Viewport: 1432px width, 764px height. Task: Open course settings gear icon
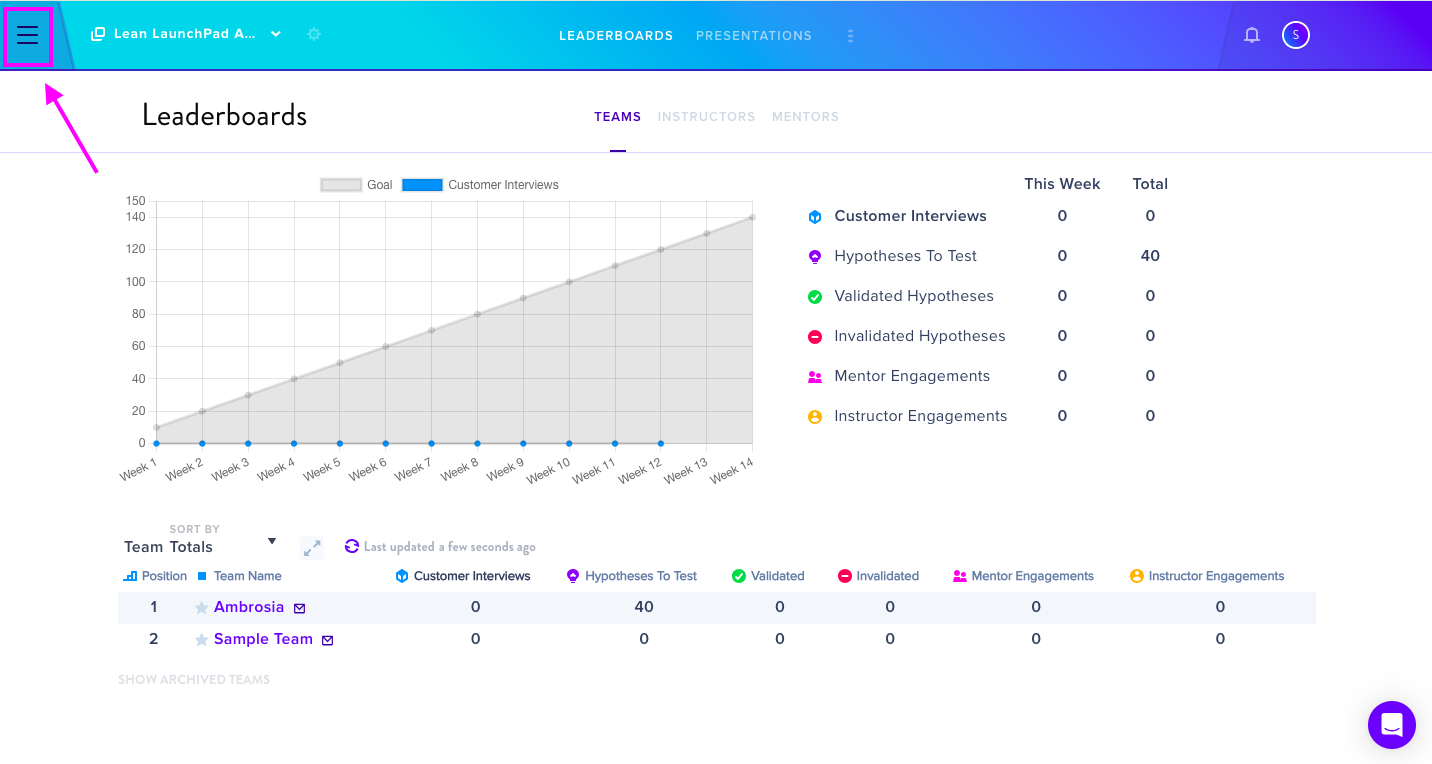pyautogui.click(x=314, y=34)
